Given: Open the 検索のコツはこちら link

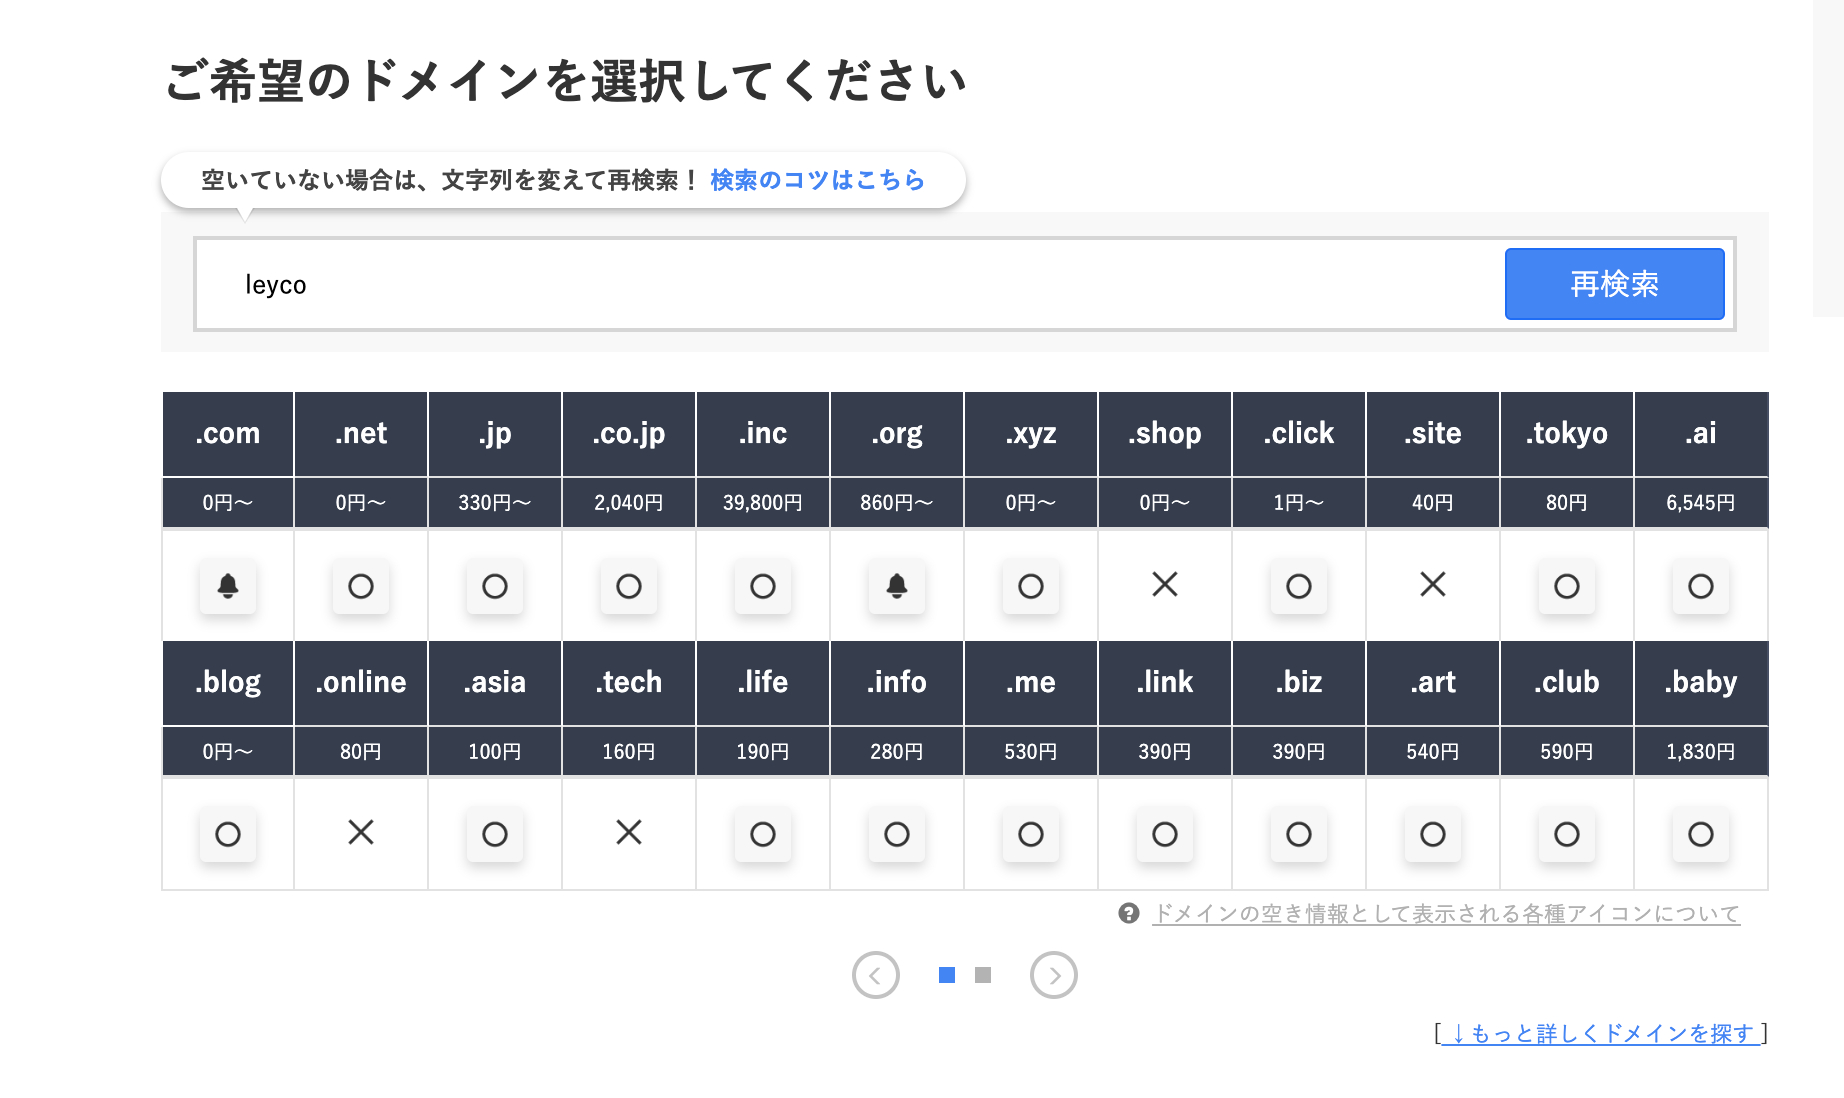Looking at the screenshot, I should [x=816, y=180].
